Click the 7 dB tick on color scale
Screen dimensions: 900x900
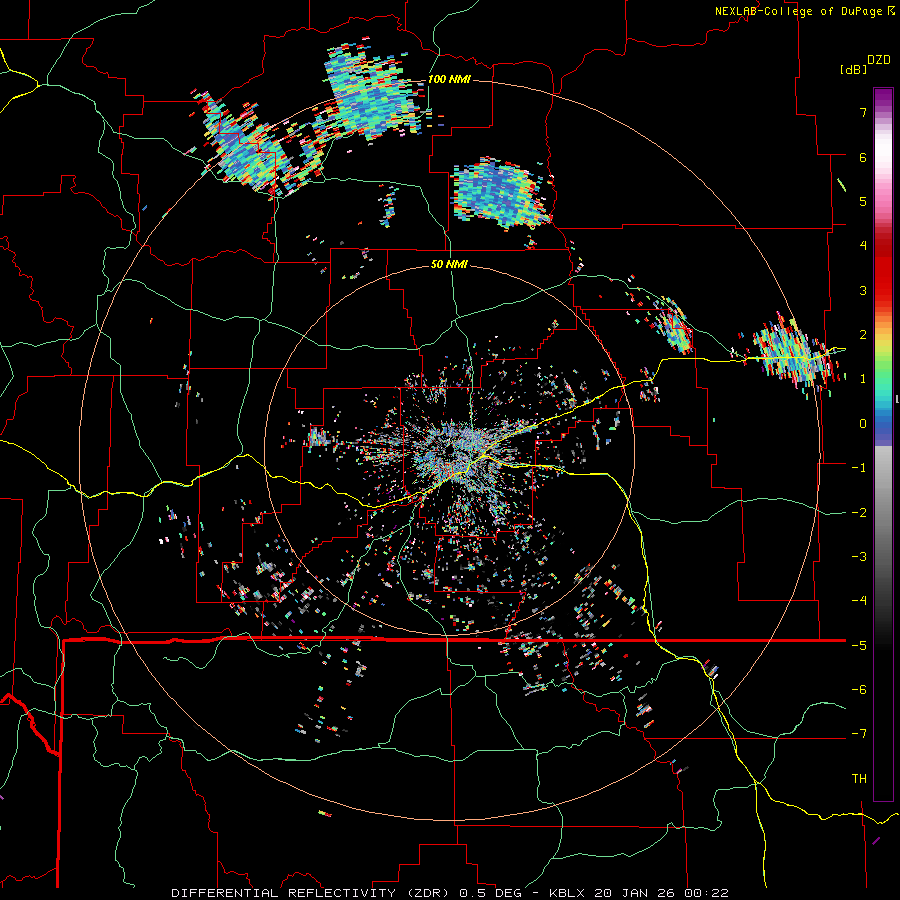pyautogui.click(x=863, y=112)
